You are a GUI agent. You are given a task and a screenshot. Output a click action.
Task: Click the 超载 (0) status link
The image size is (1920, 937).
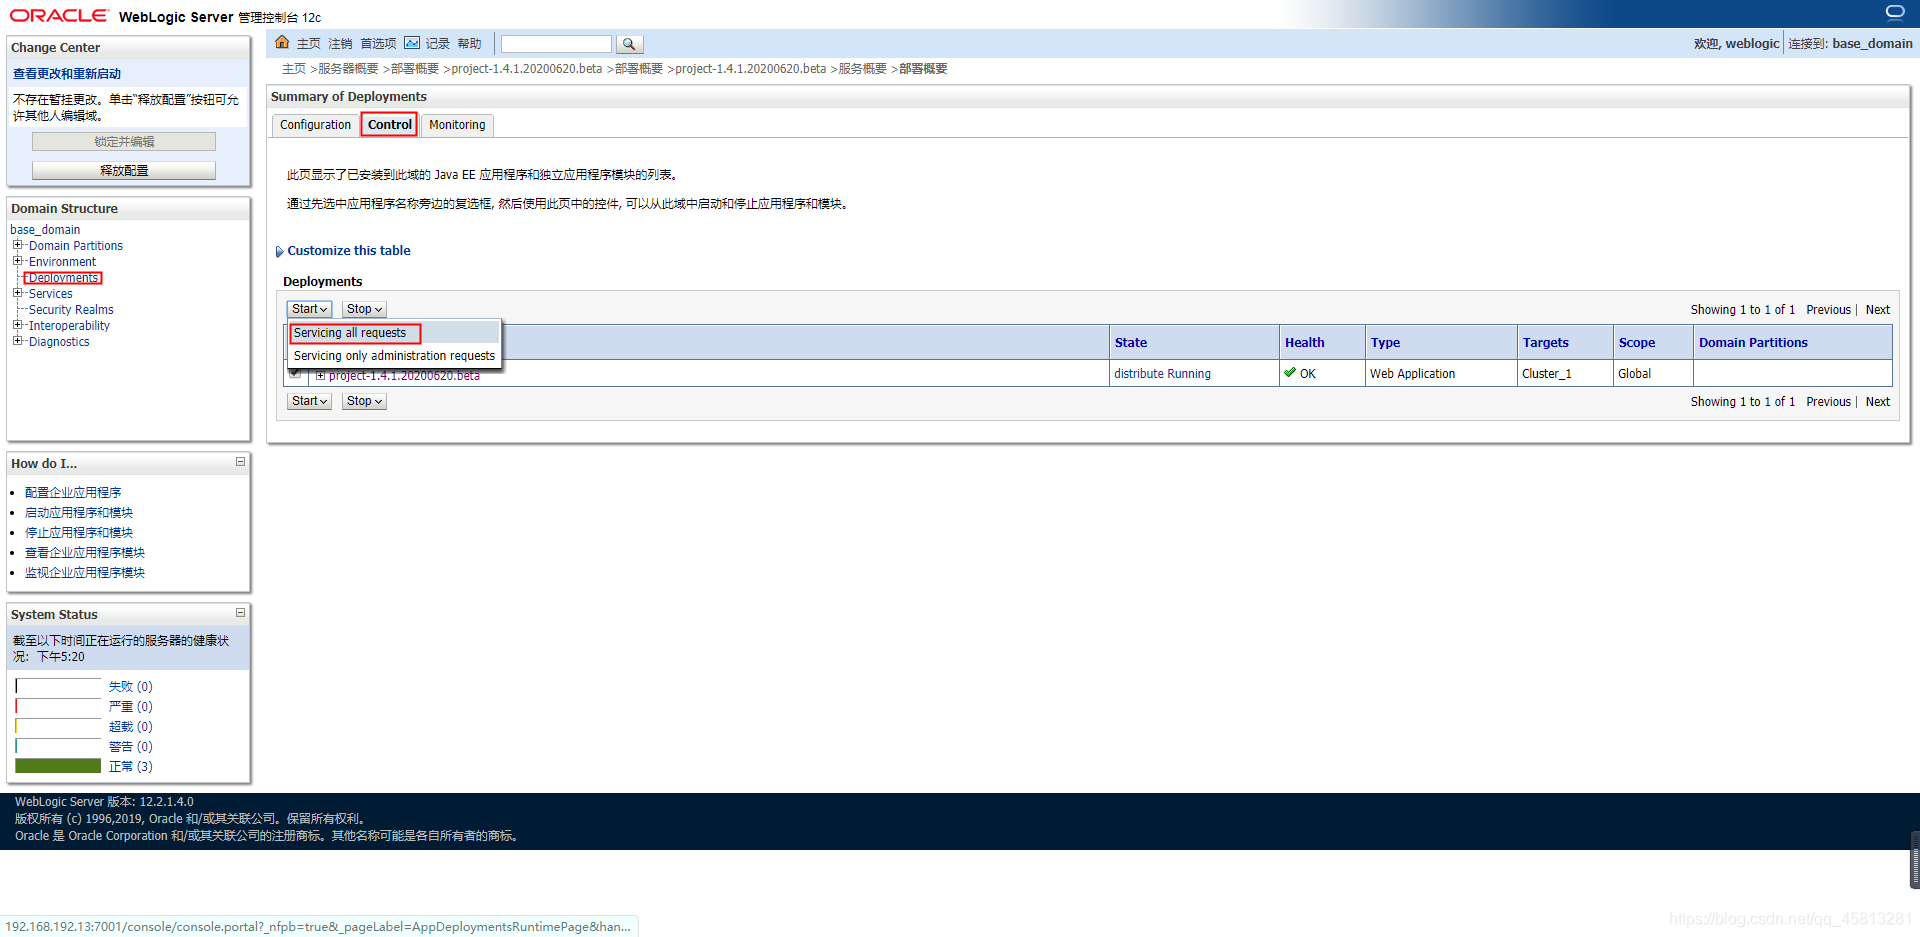130,727
